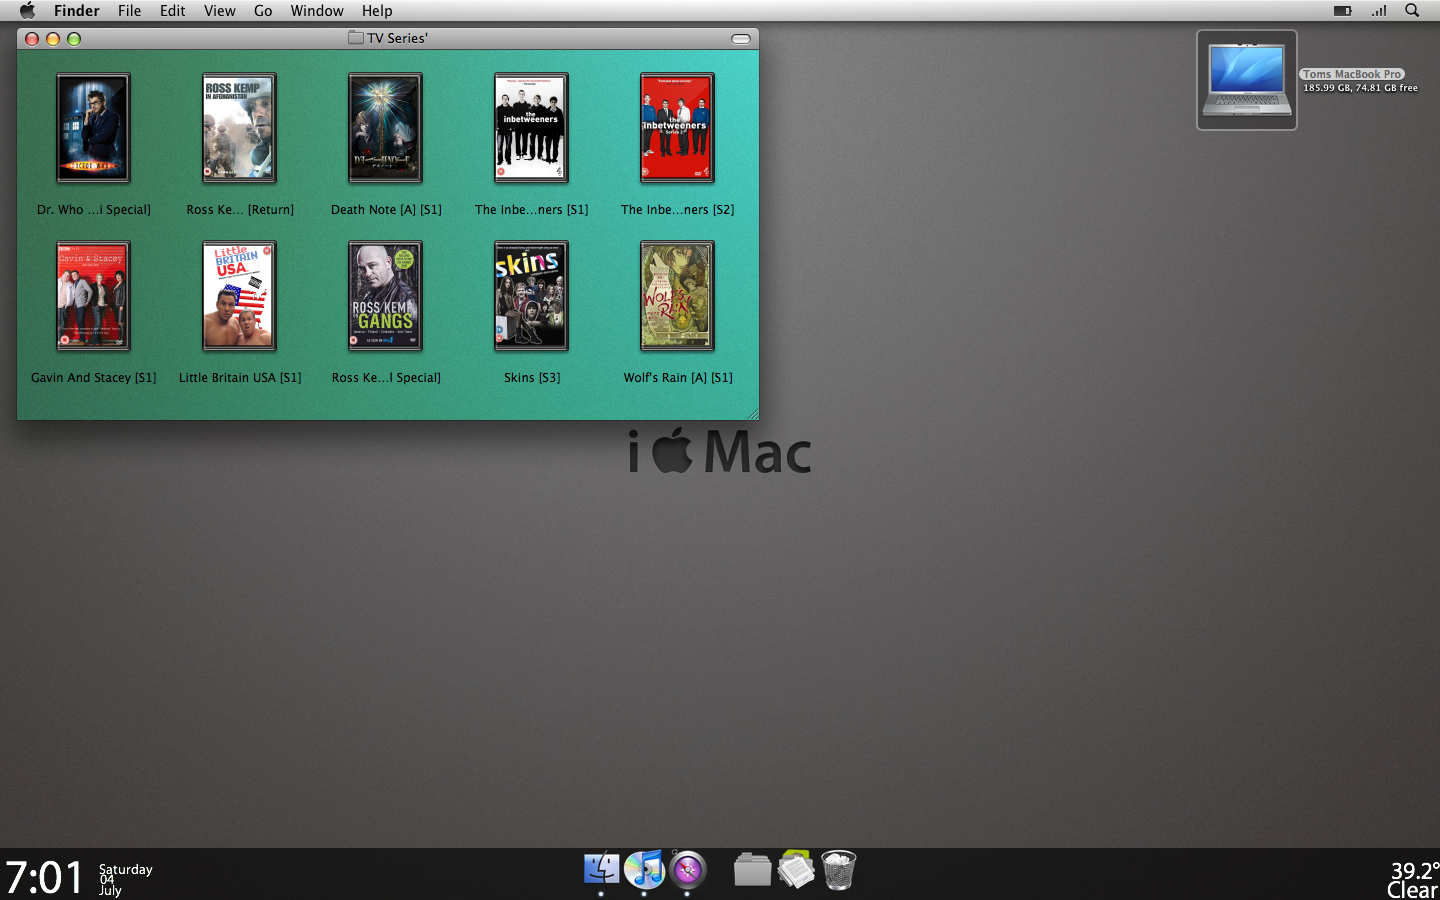
Task: Click the 'Gavin And Stacey [S1]' label
Action: [x=94, y=378]
